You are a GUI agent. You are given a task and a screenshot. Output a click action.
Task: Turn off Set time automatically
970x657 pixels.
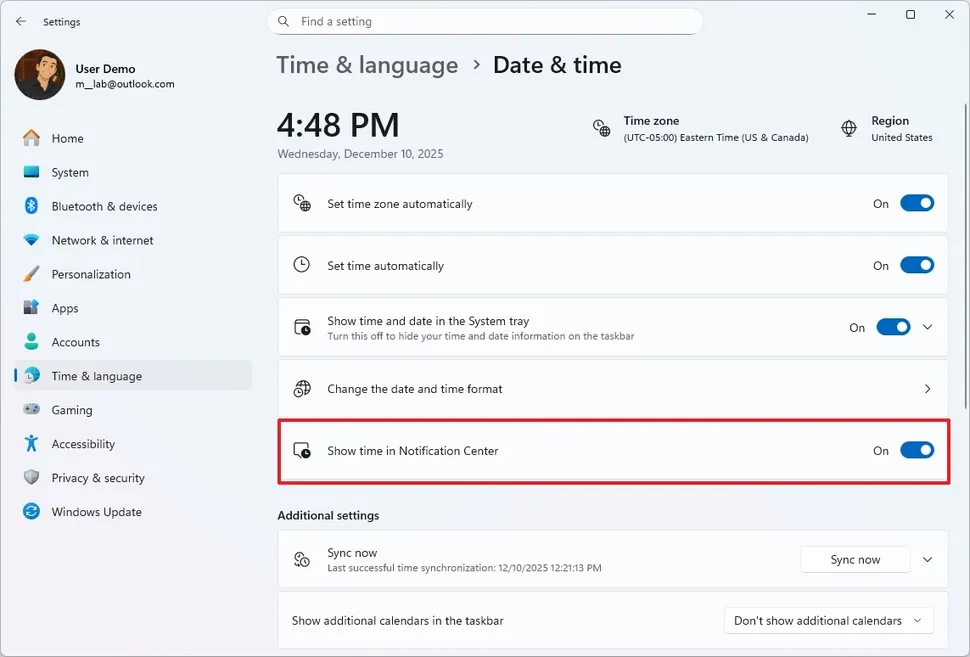pos(916,265)
